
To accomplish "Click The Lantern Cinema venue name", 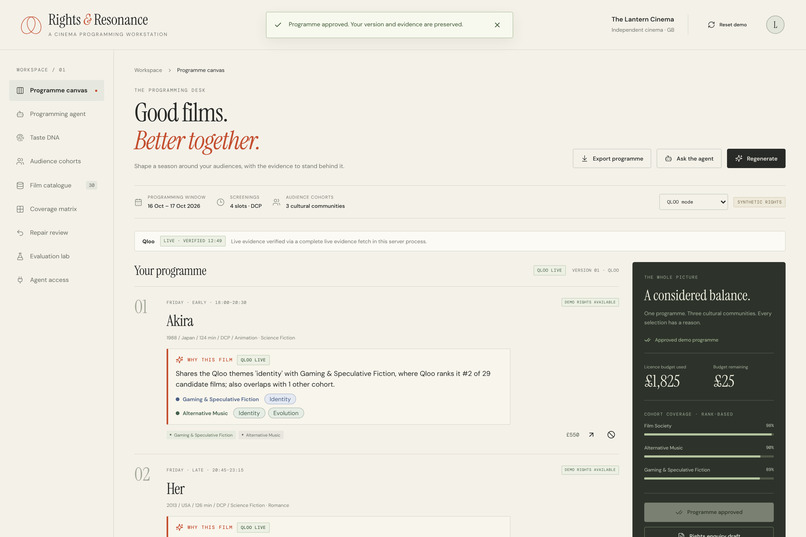I will pyautogui.click(x=643, y=19).
